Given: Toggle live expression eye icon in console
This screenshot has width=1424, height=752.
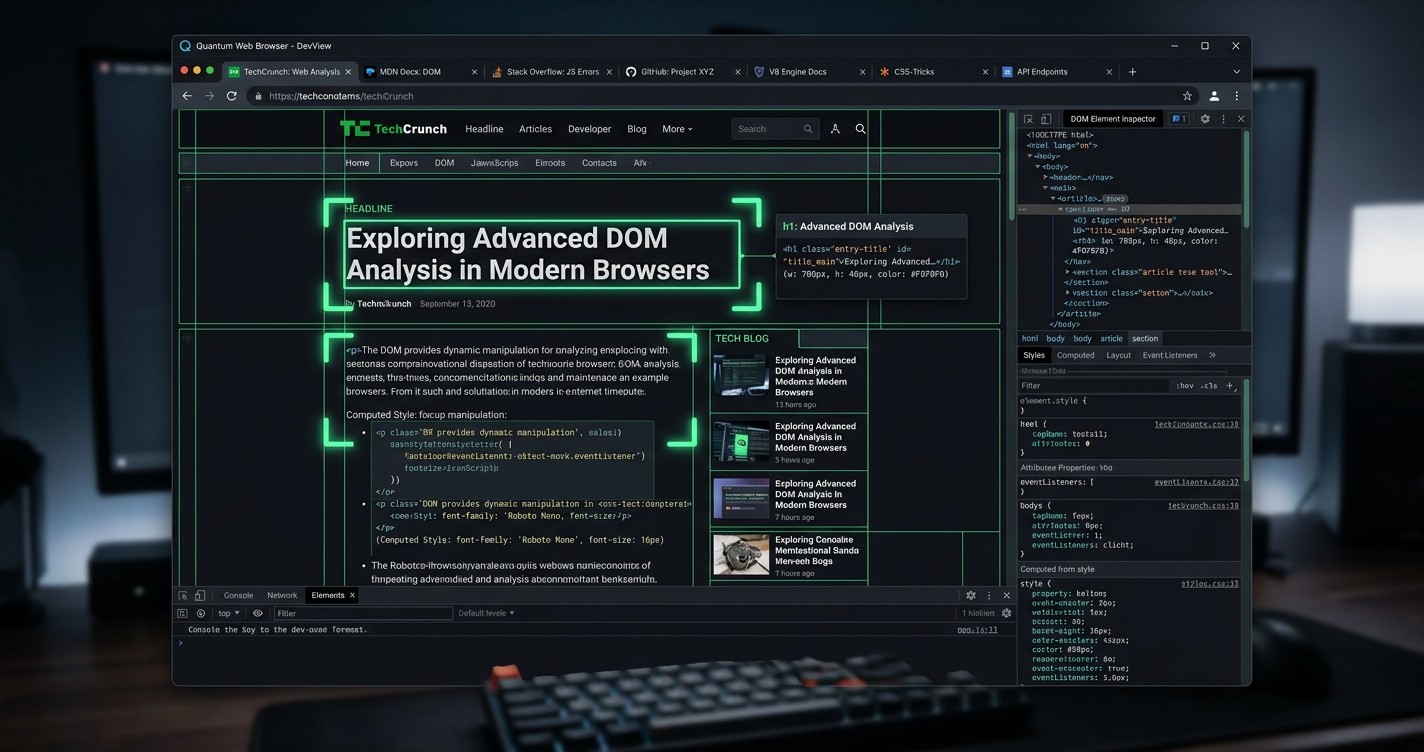Looking at the screenshot, I should click(257, 613).
